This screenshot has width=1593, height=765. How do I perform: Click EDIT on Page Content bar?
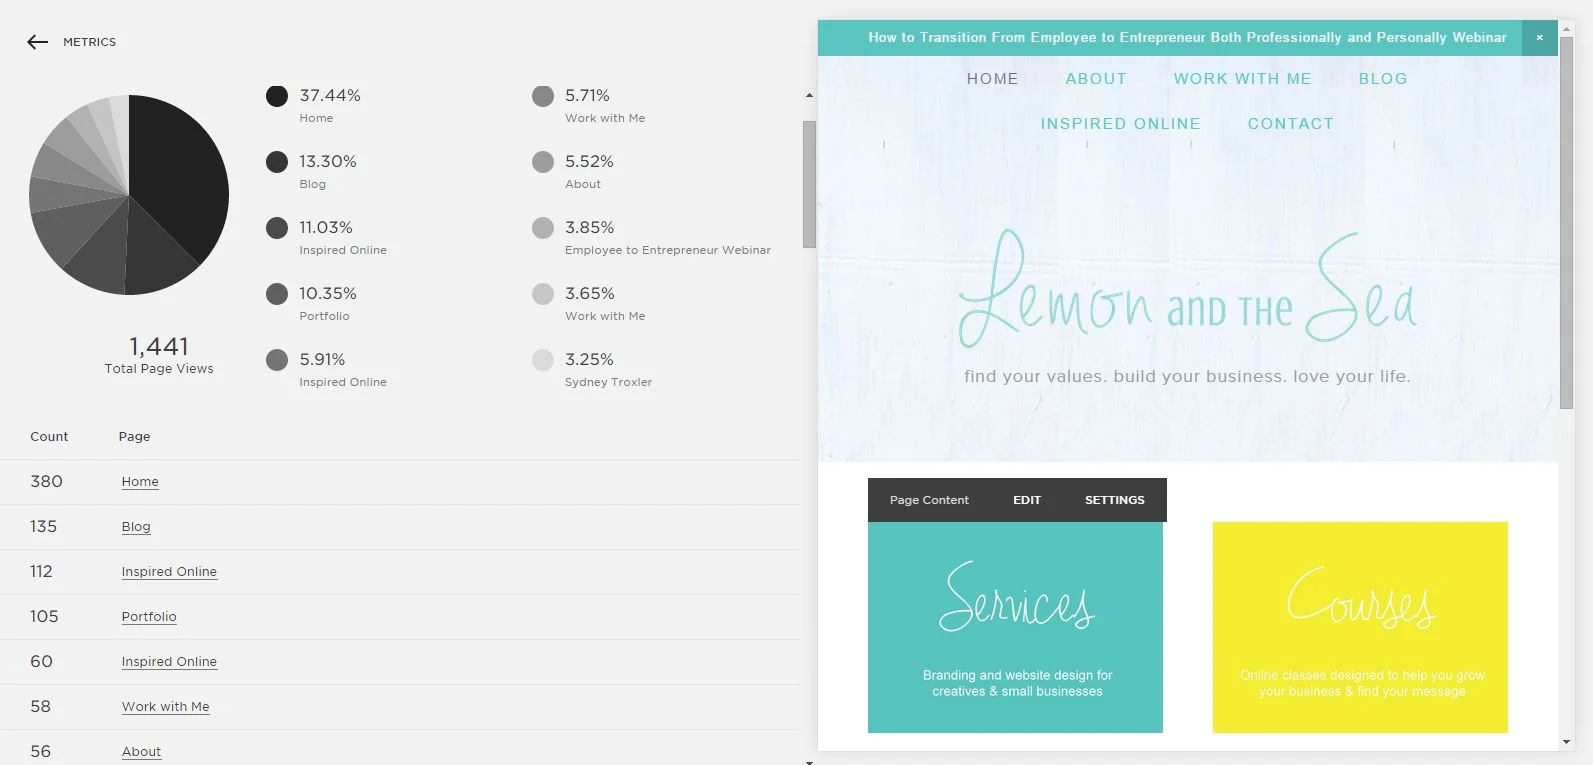(x=1027, y=500)
